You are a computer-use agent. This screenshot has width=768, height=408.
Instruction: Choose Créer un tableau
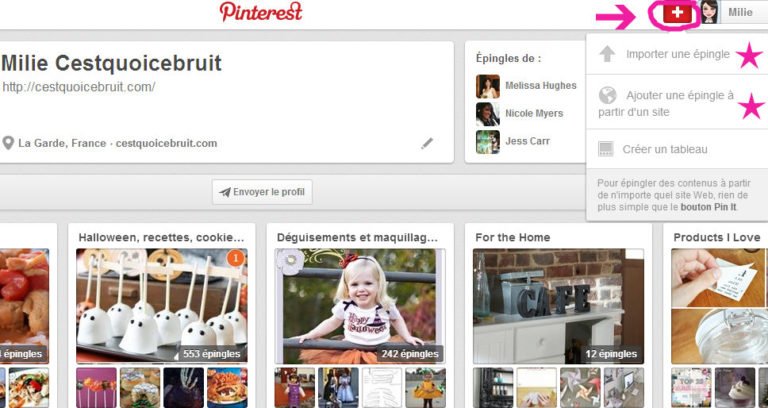[x=665, y=149]
